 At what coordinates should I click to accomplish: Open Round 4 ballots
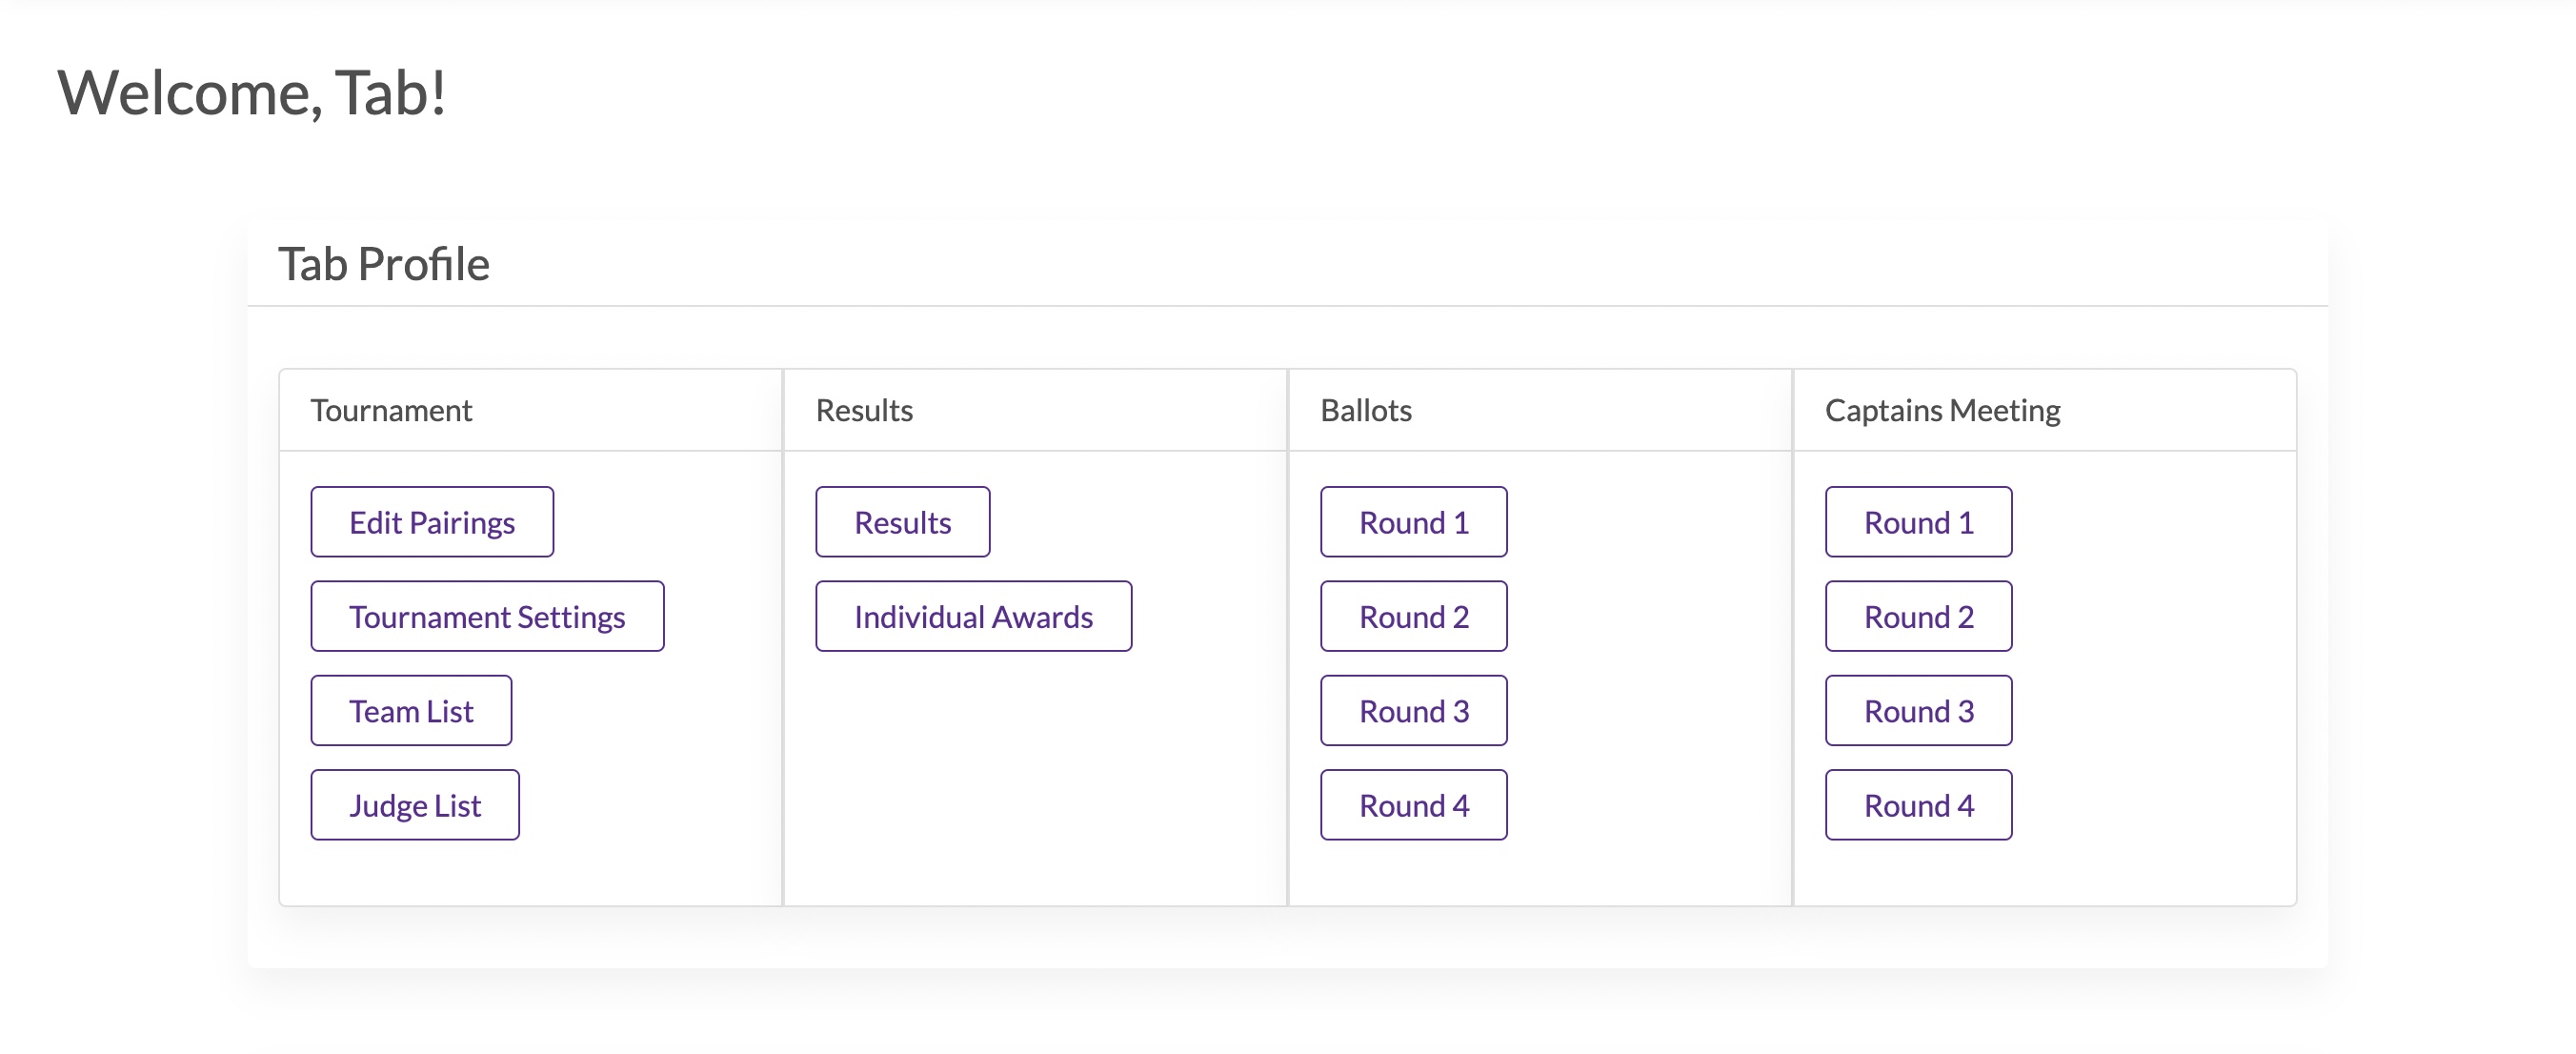click(1413, 805)
